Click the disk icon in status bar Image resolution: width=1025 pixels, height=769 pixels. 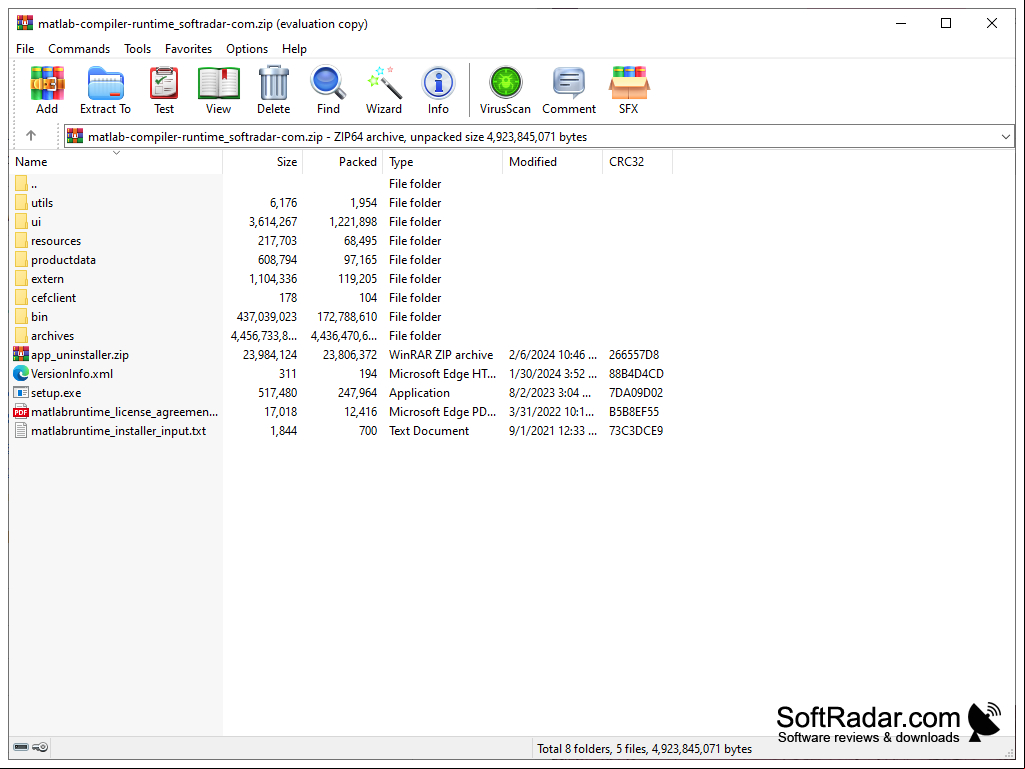(21, 747)
